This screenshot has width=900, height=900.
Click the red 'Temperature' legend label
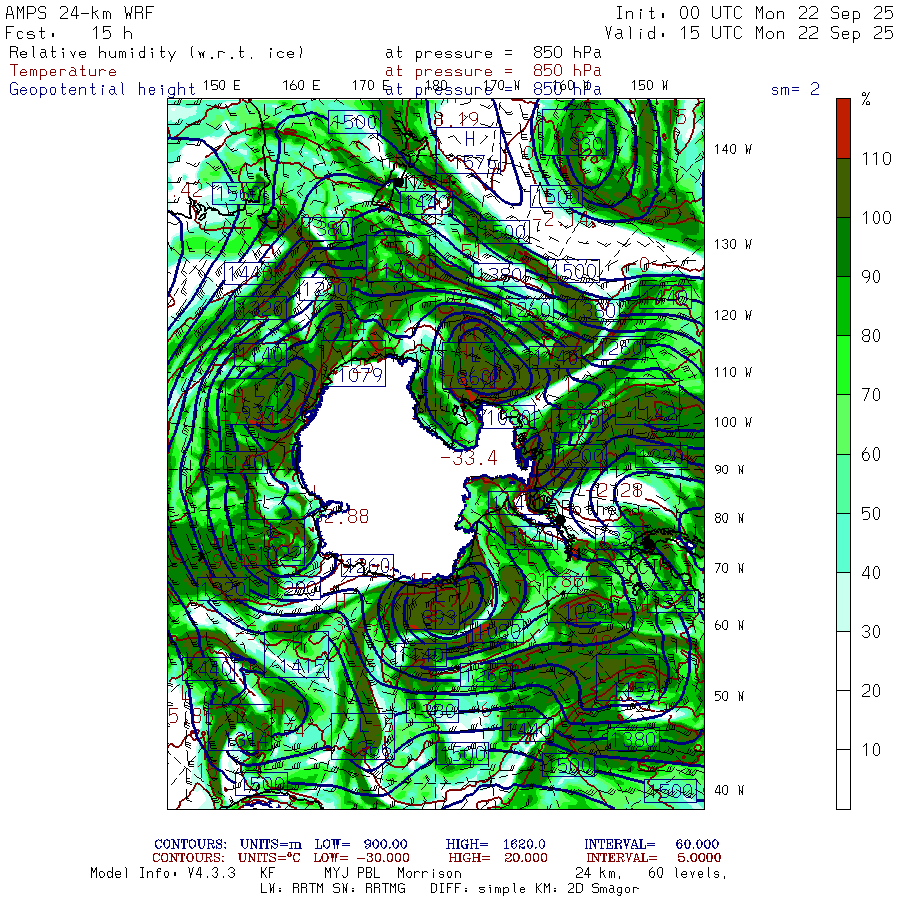(x=63, y=71)
